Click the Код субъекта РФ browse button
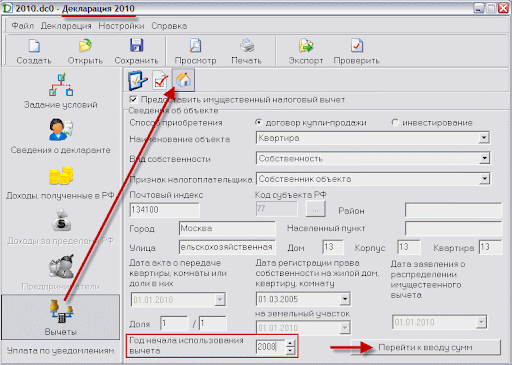 [x=315, y=209]
